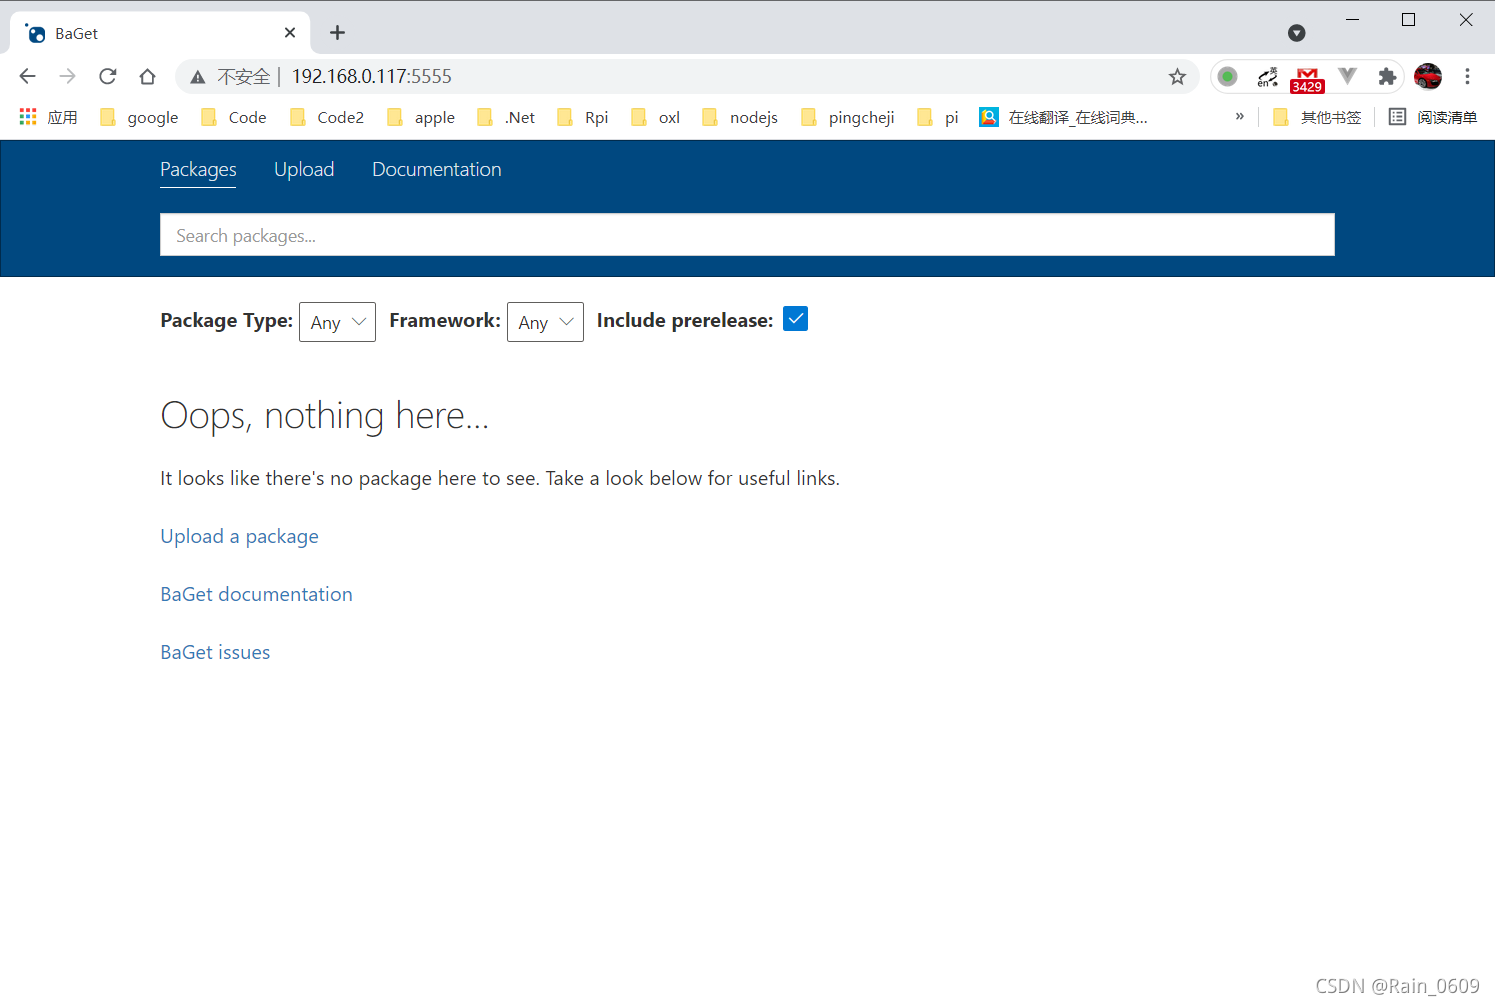Select the Upload navigation tab
This screenshot has width=1495, height=1006.
(x=304, y=170)
